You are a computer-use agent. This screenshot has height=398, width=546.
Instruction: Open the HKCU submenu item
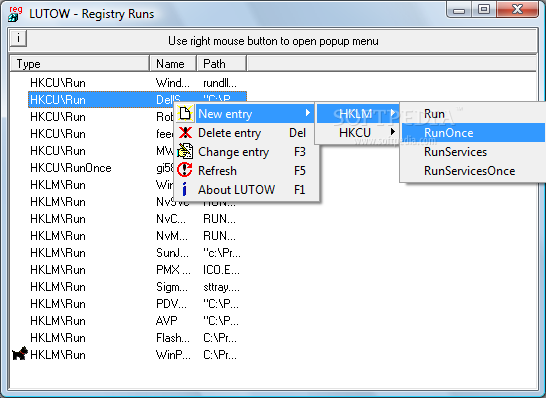(x=358, y=132)
